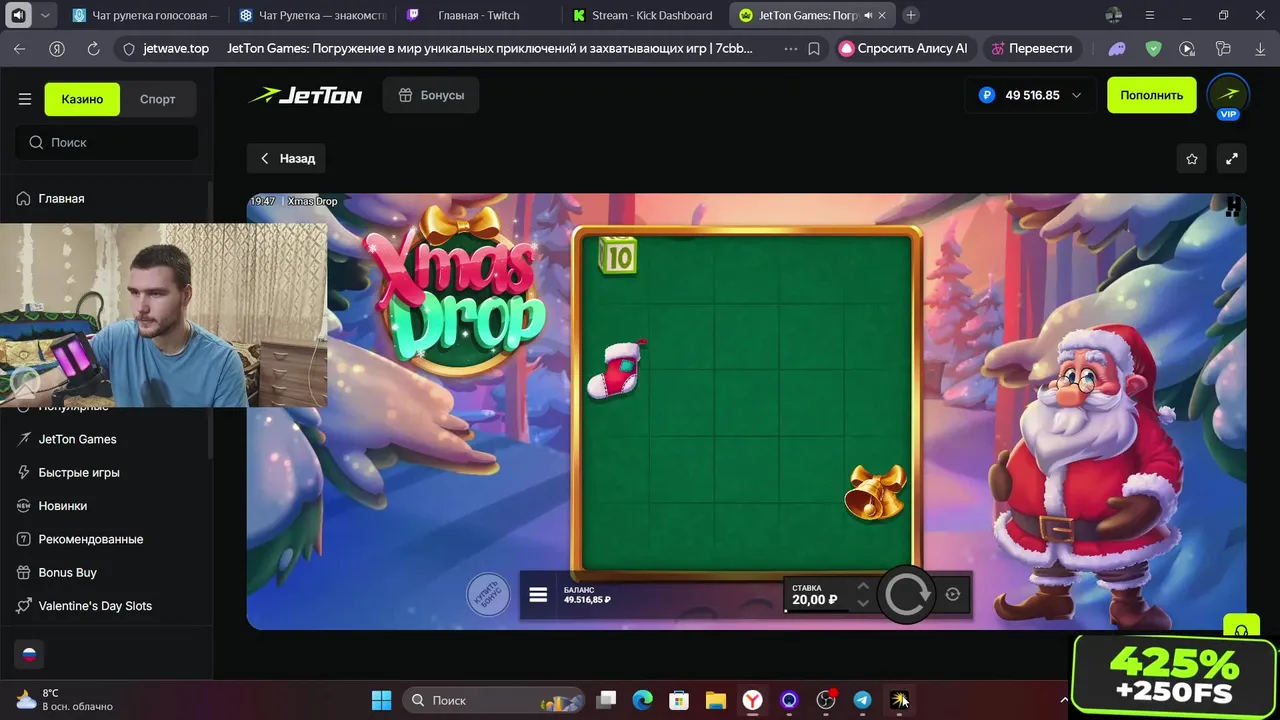Screen dimensions: 1280x720
Task: Bookmark this page
Action: pyautogui.click(x=814, y=48)
